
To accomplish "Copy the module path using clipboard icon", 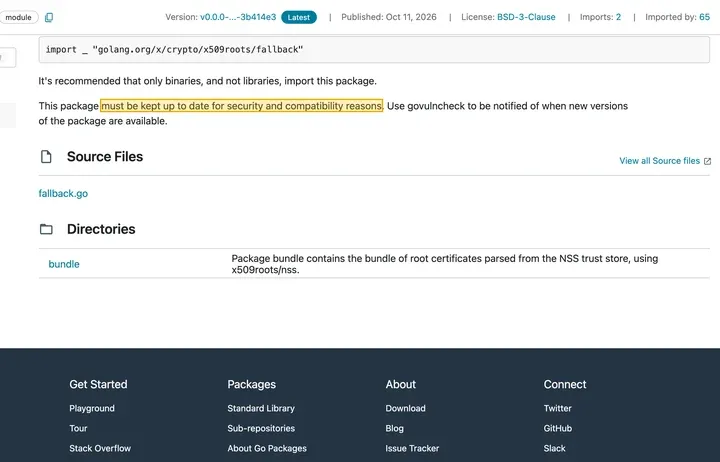I will (x=49, y=17).
